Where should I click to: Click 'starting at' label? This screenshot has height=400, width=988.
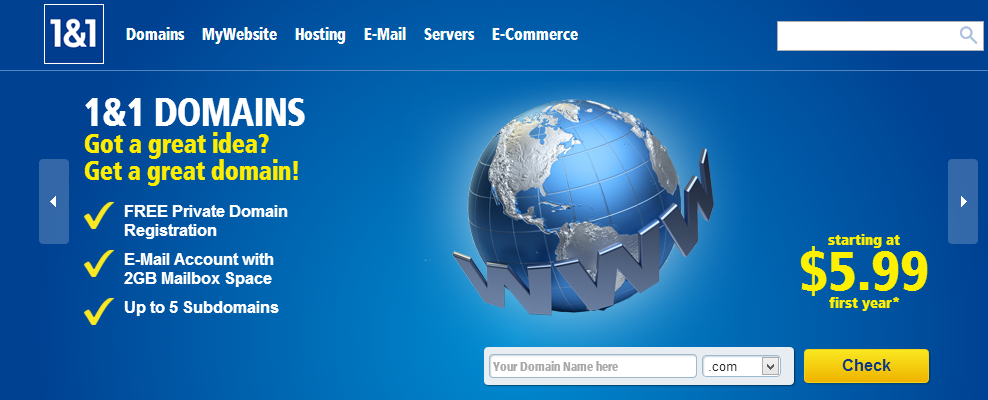click(863, 240)
